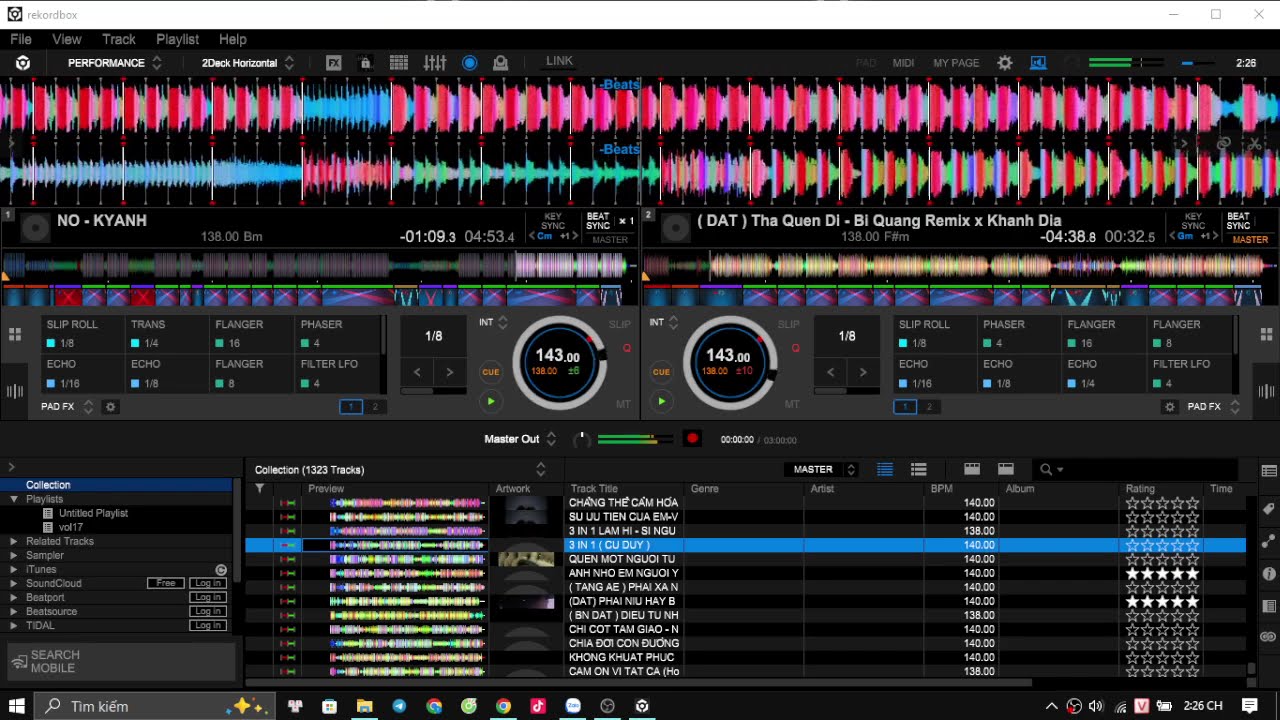Open Pad FX settings gear on deck 1
1280x720 pixels.
tap(111, 407)
